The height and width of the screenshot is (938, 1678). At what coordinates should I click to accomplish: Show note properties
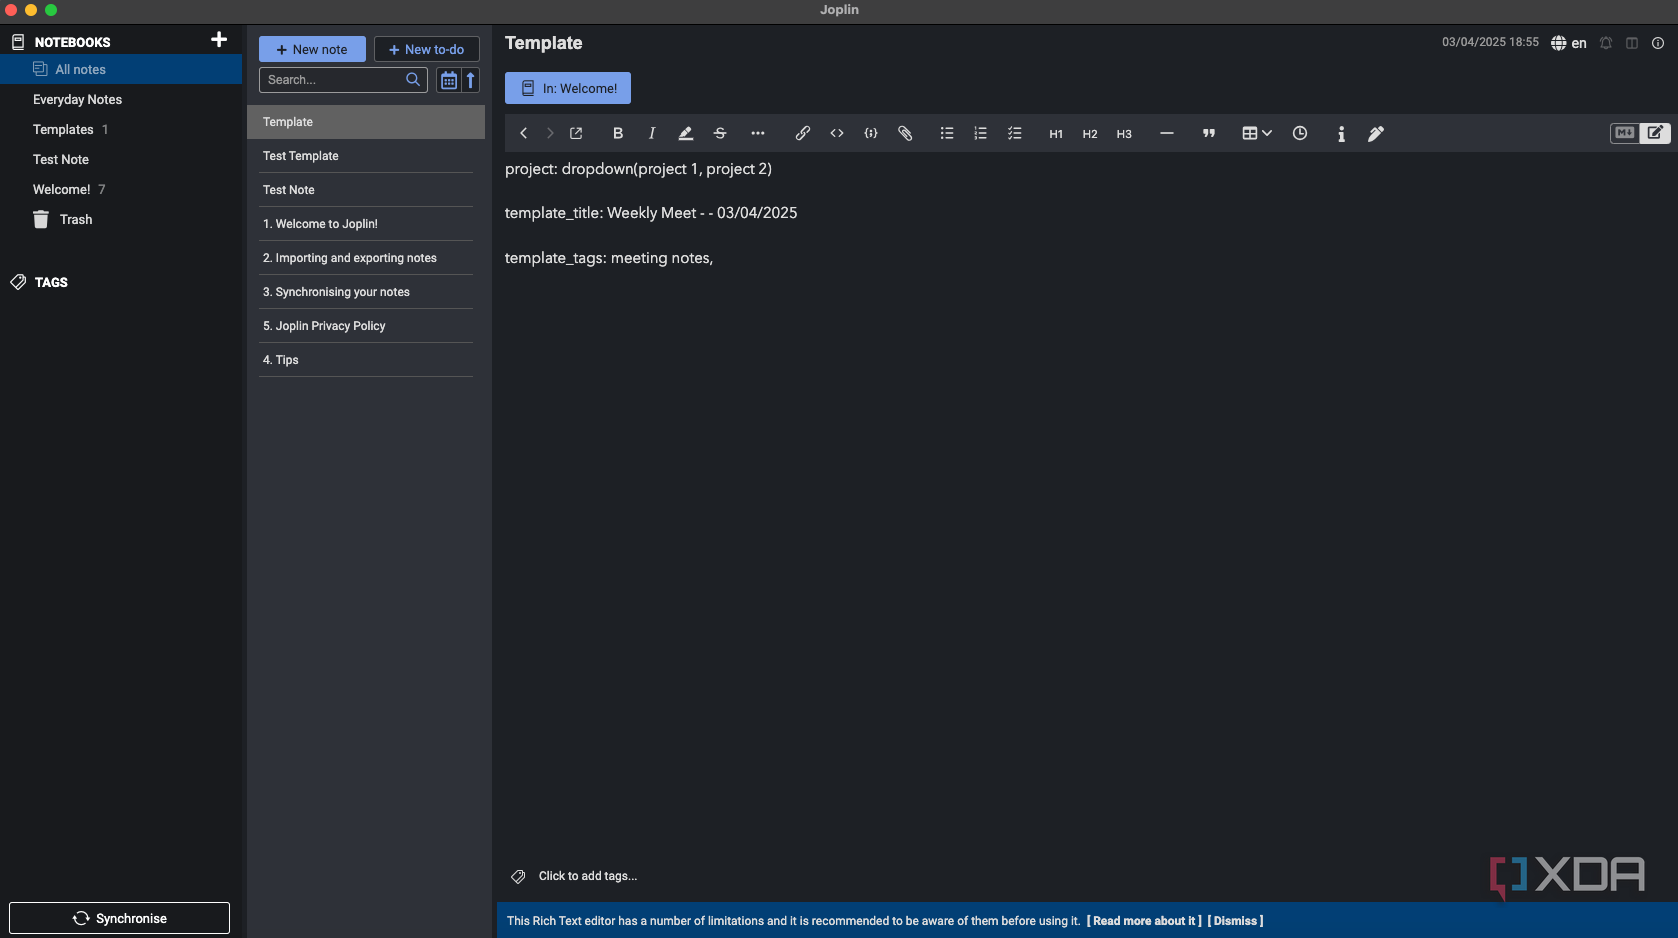pos(1658,43)
